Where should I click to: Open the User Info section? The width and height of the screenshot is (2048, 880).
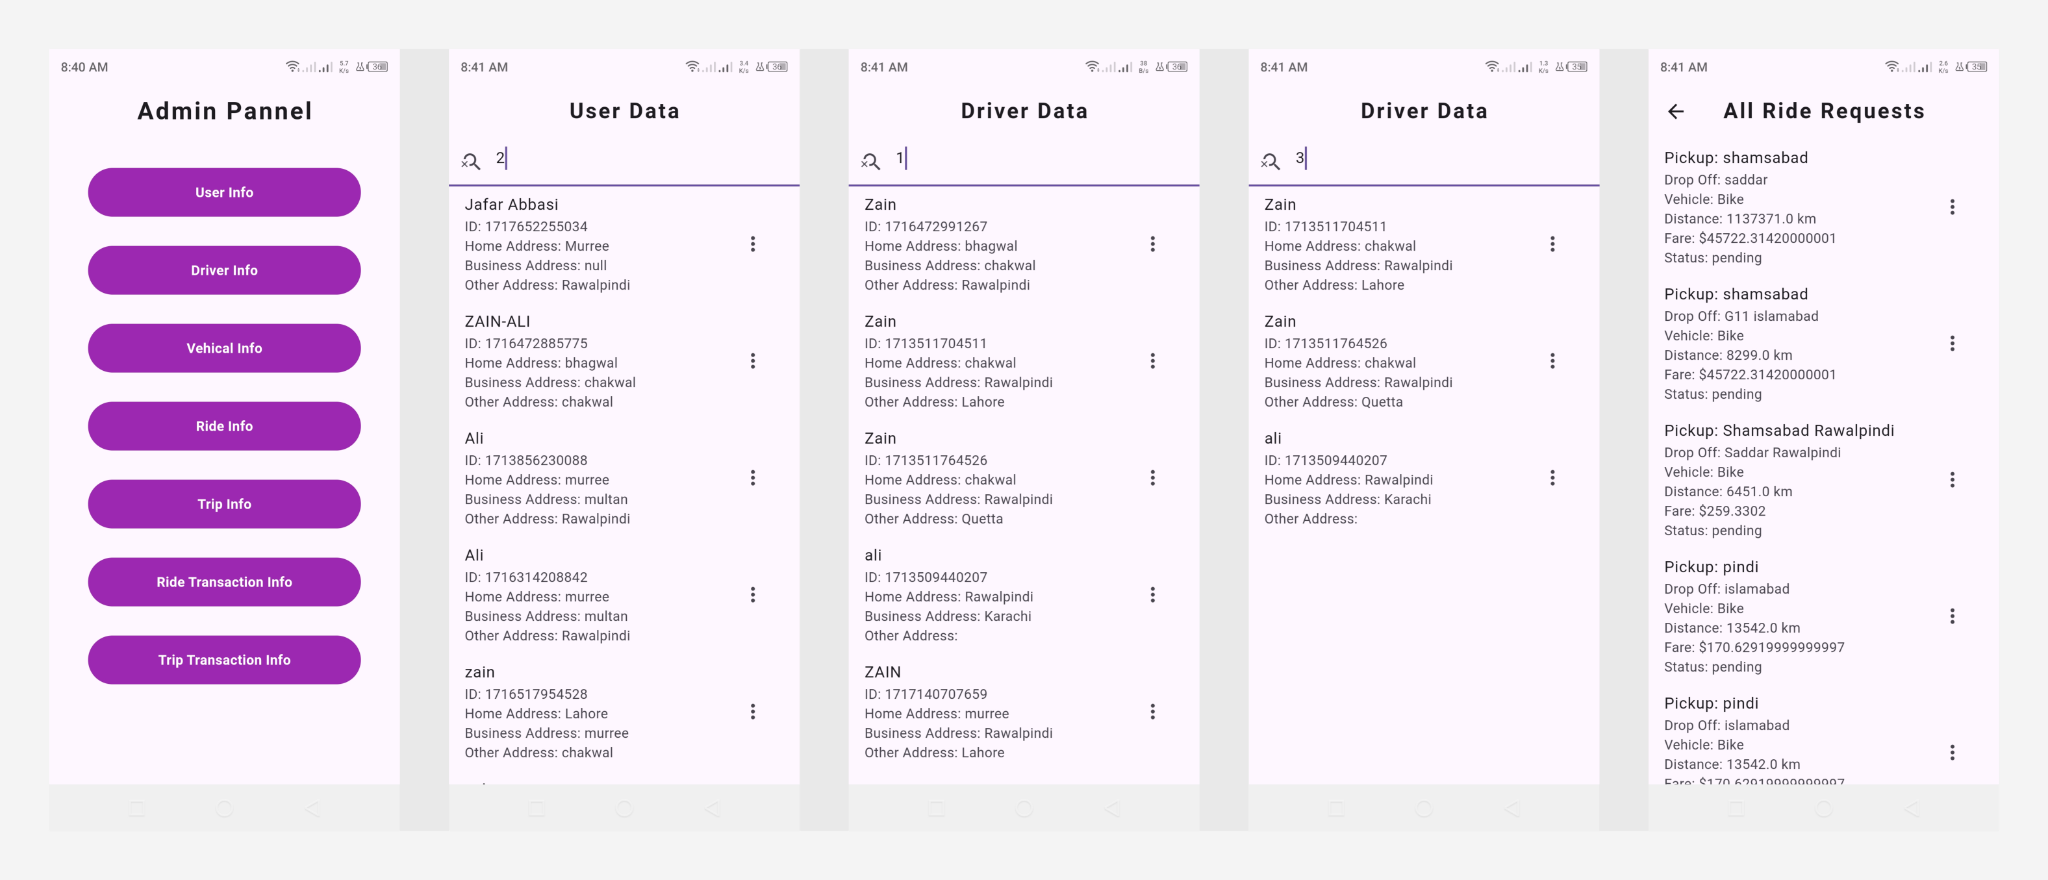(x=224, y=192)
